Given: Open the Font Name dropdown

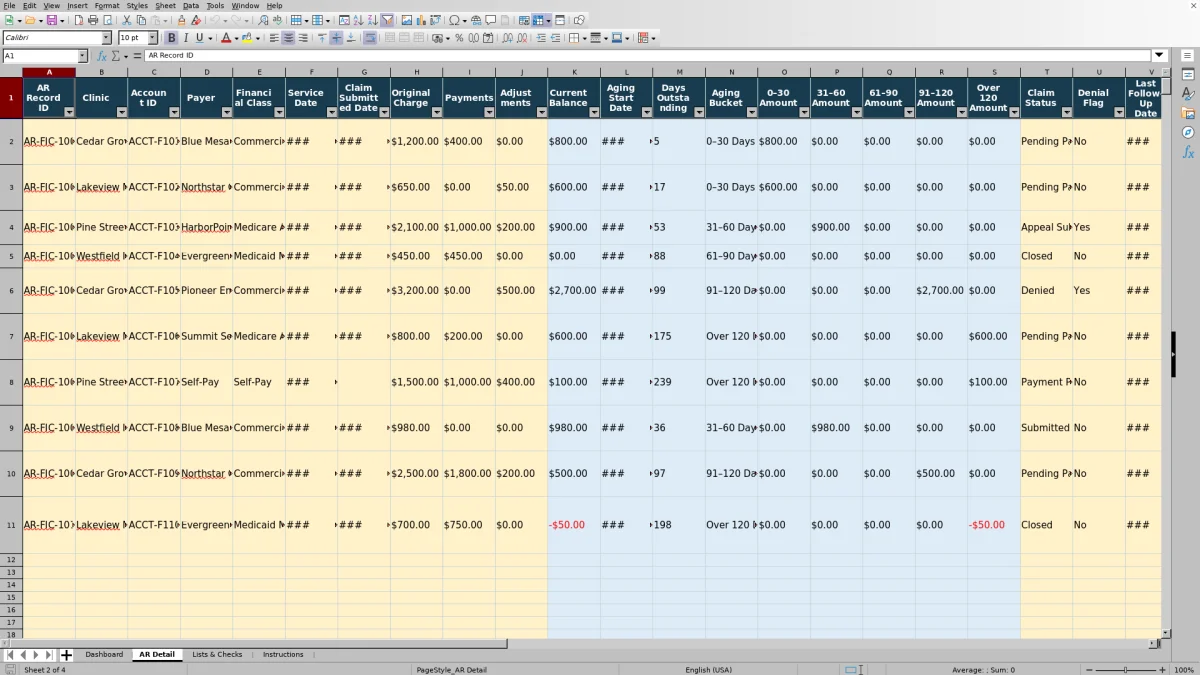Looking at the screenshot, I should click(x=106, y=38).
